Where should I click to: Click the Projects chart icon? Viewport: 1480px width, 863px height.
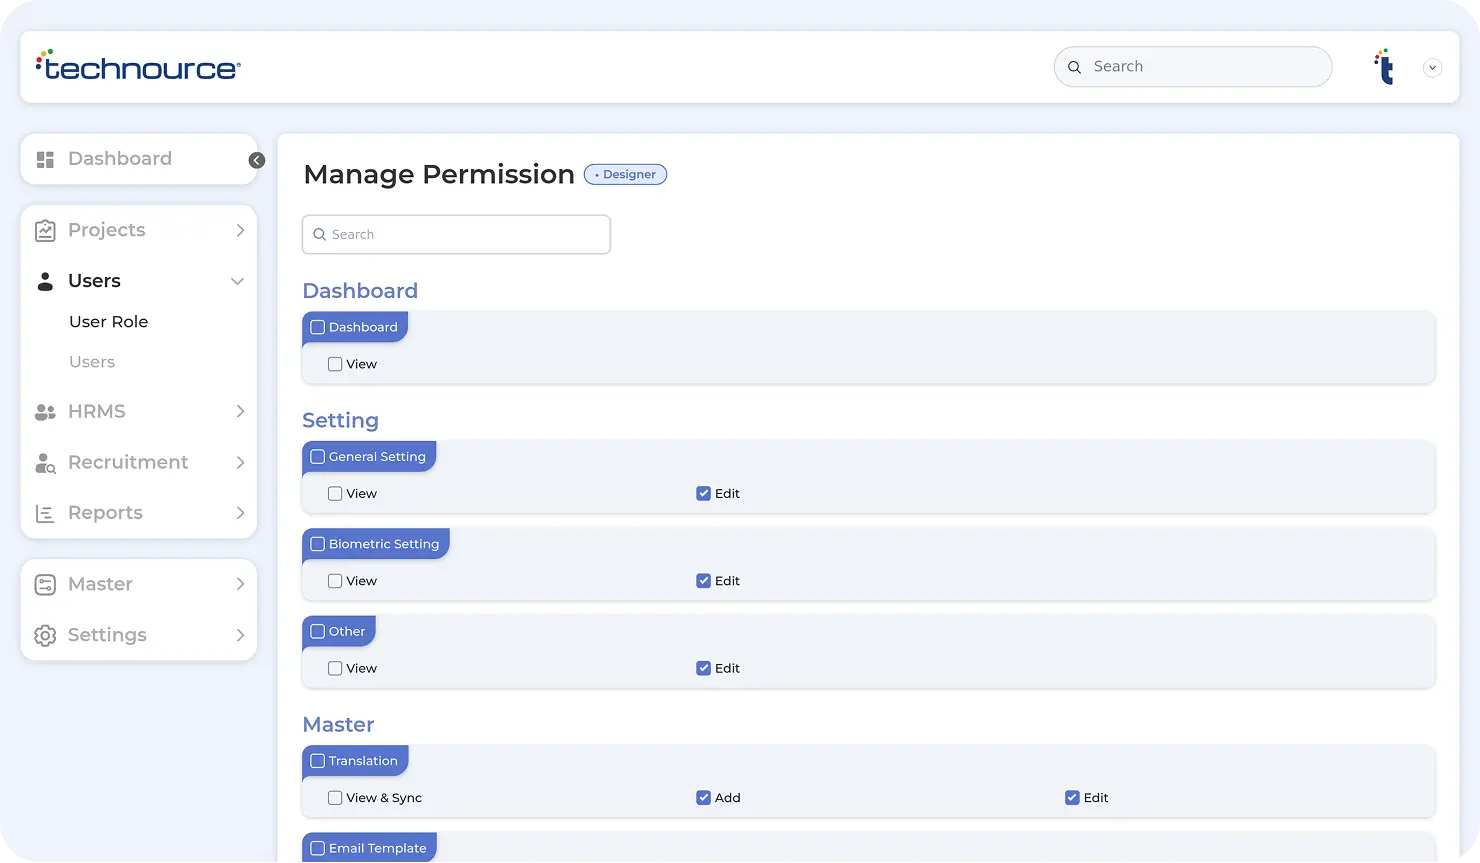[45, 231]
